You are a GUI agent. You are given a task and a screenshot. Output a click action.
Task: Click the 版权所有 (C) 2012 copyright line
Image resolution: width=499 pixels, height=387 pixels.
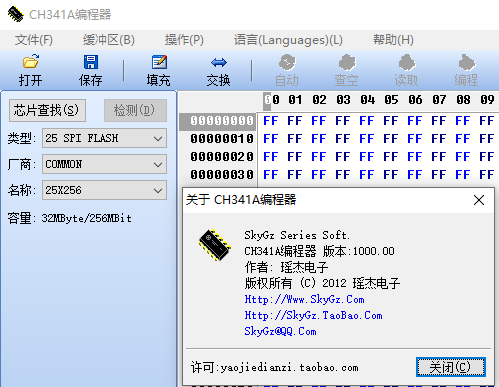[322, 283]
